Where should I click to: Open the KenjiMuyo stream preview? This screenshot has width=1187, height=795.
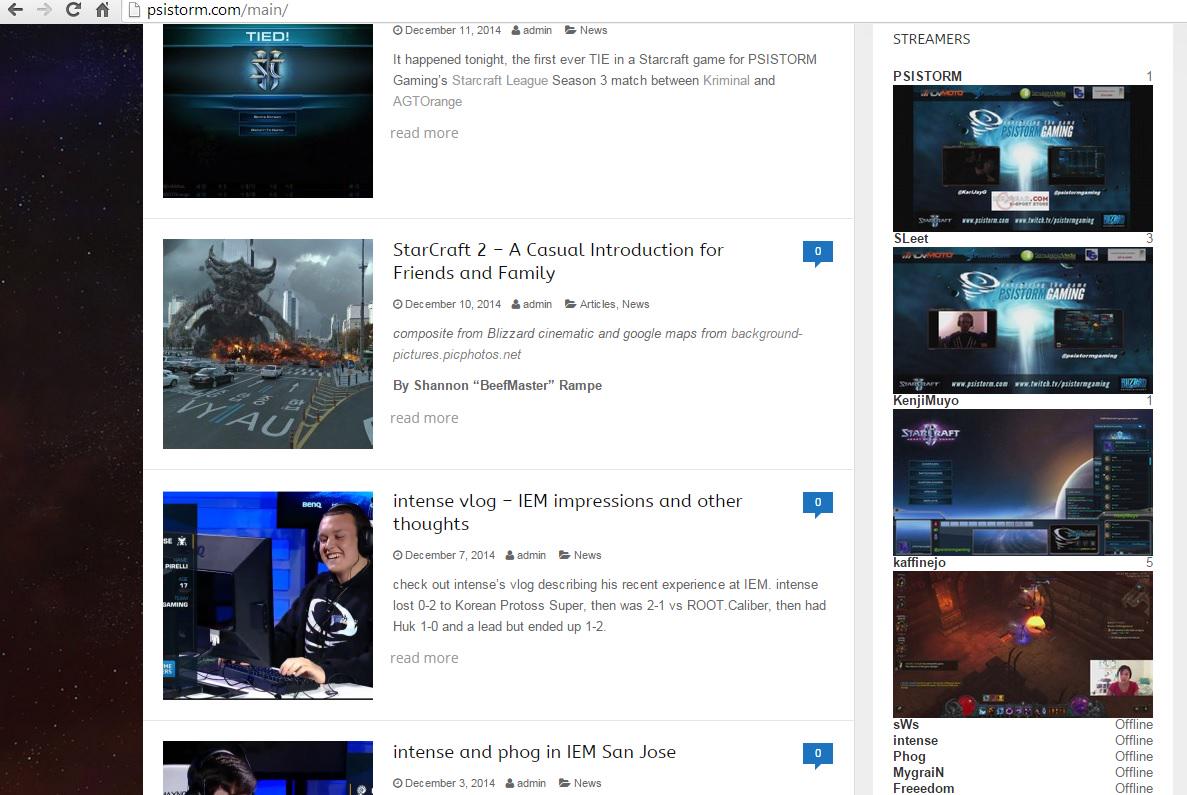1023,482
